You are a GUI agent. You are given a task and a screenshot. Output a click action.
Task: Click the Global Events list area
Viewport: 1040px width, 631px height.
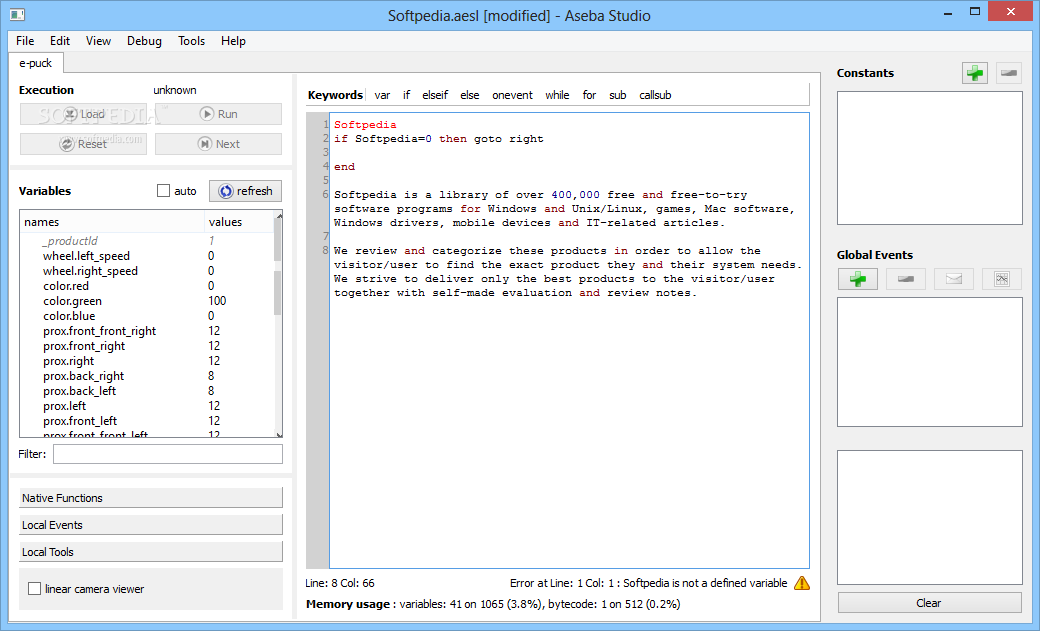point(929,362)
